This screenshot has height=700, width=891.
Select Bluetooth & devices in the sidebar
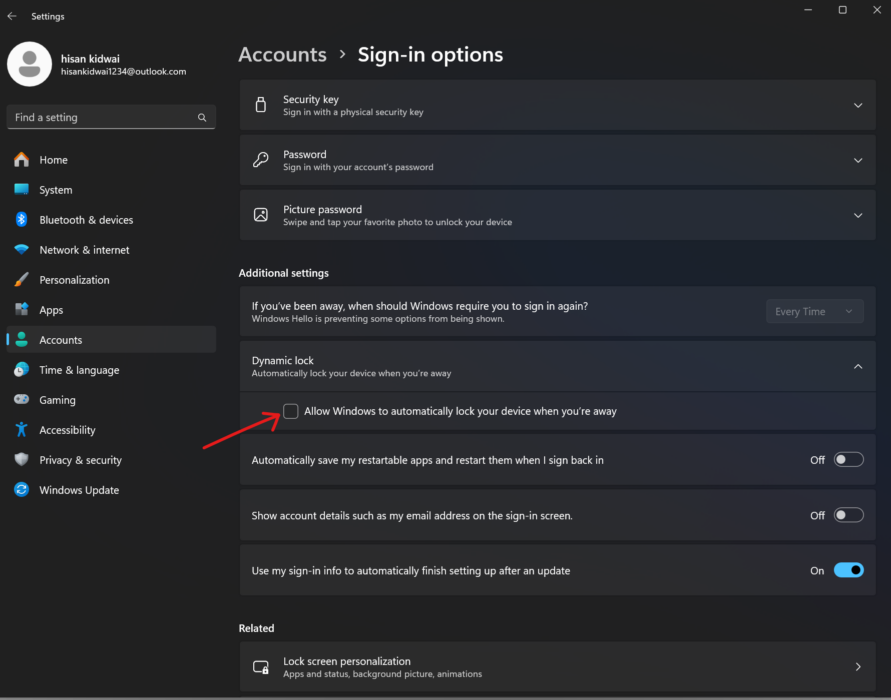point(83,219)
